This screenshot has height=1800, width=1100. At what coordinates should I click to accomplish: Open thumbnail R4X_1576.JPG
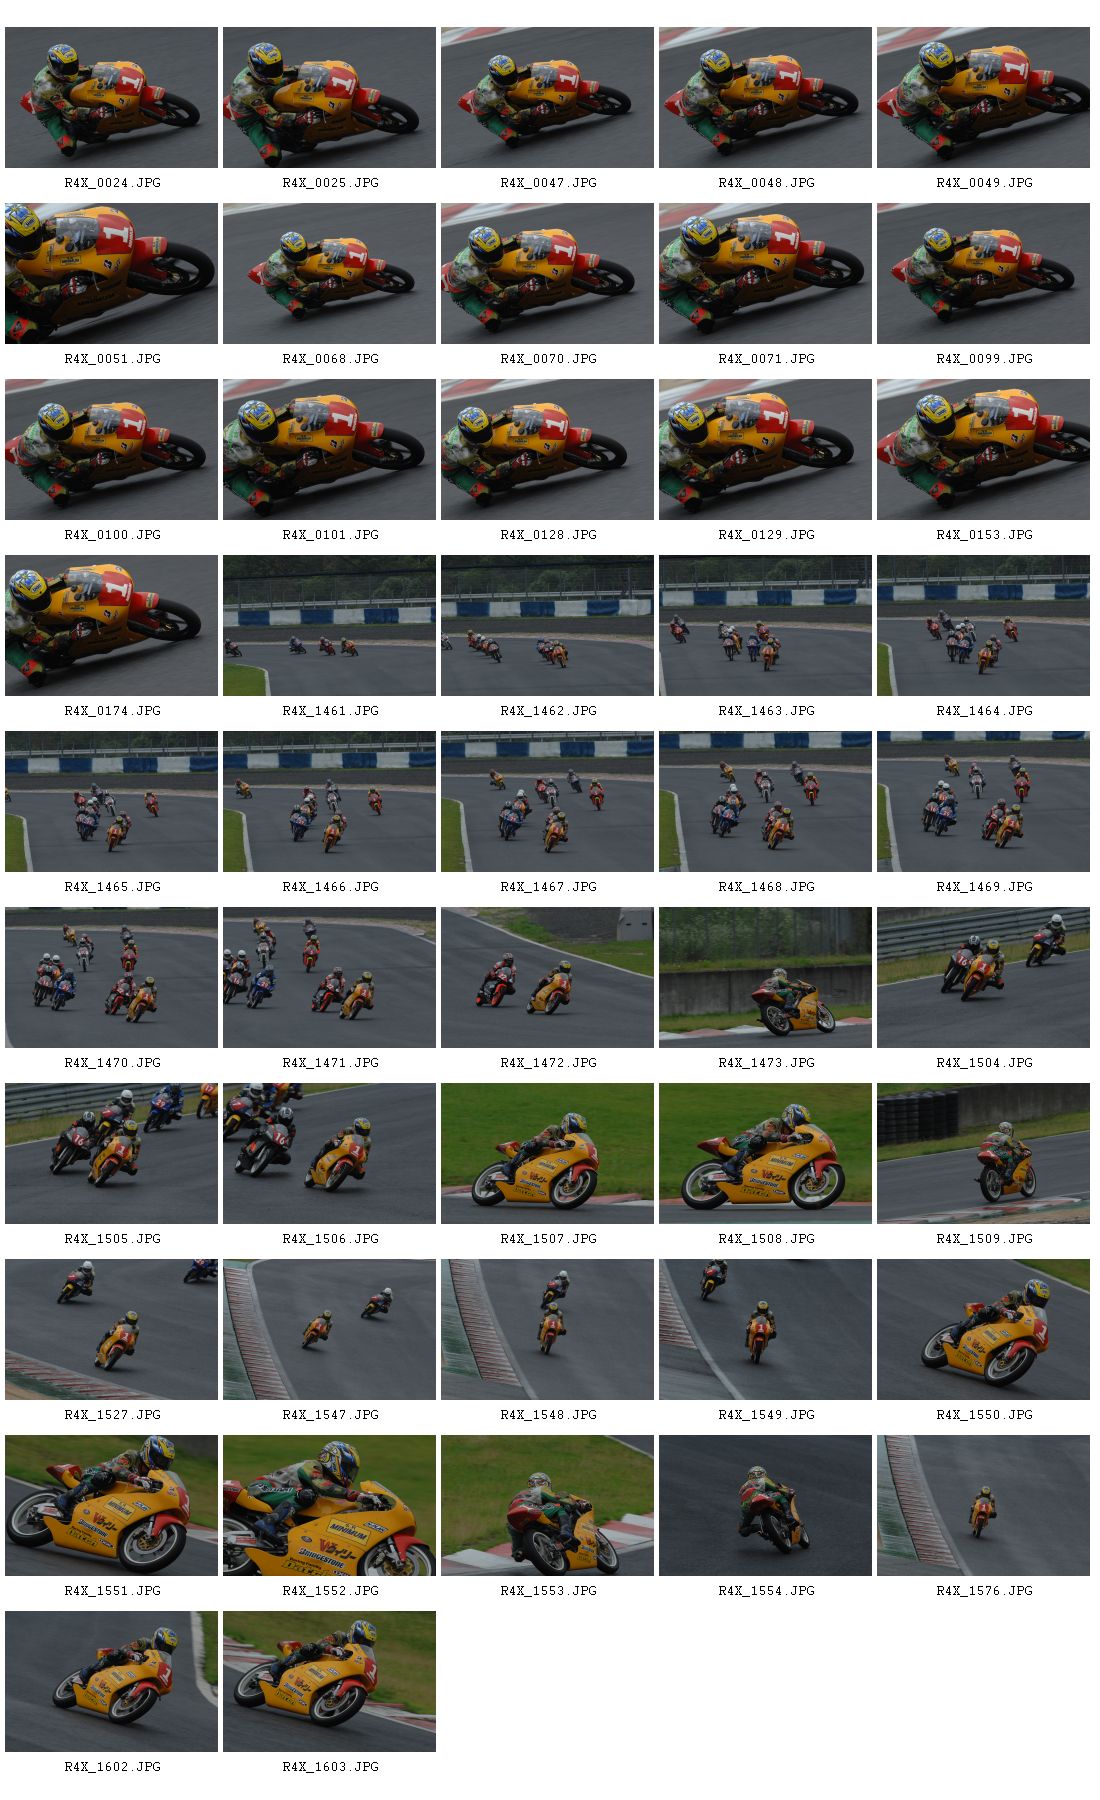click(983, 1505)
